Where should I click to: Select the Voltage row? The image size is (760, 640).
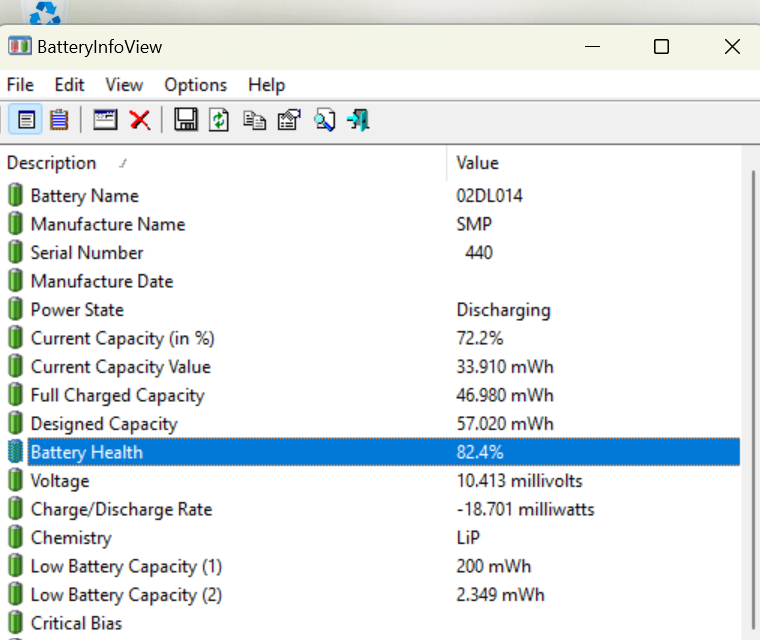(370, 480)
